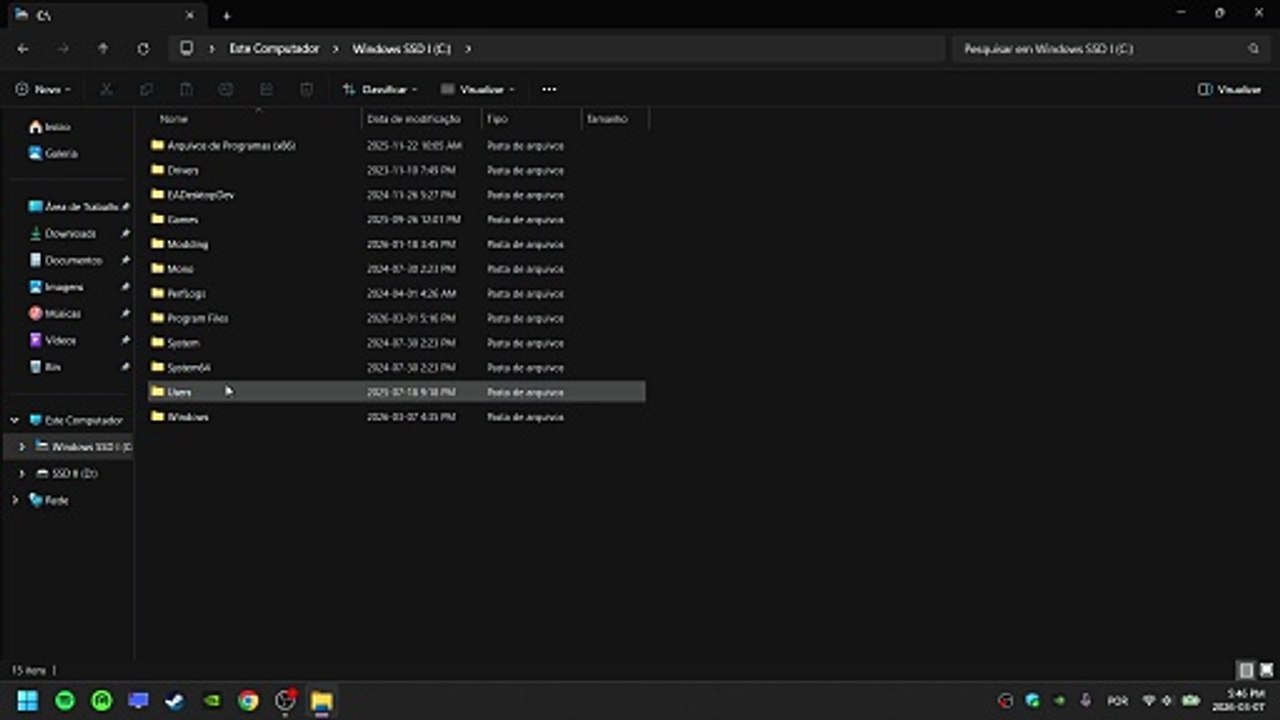The width and height of the screenshot is (1280, 720).
Task: Open Imagens in the sidebar
Action: coord(56,287)
